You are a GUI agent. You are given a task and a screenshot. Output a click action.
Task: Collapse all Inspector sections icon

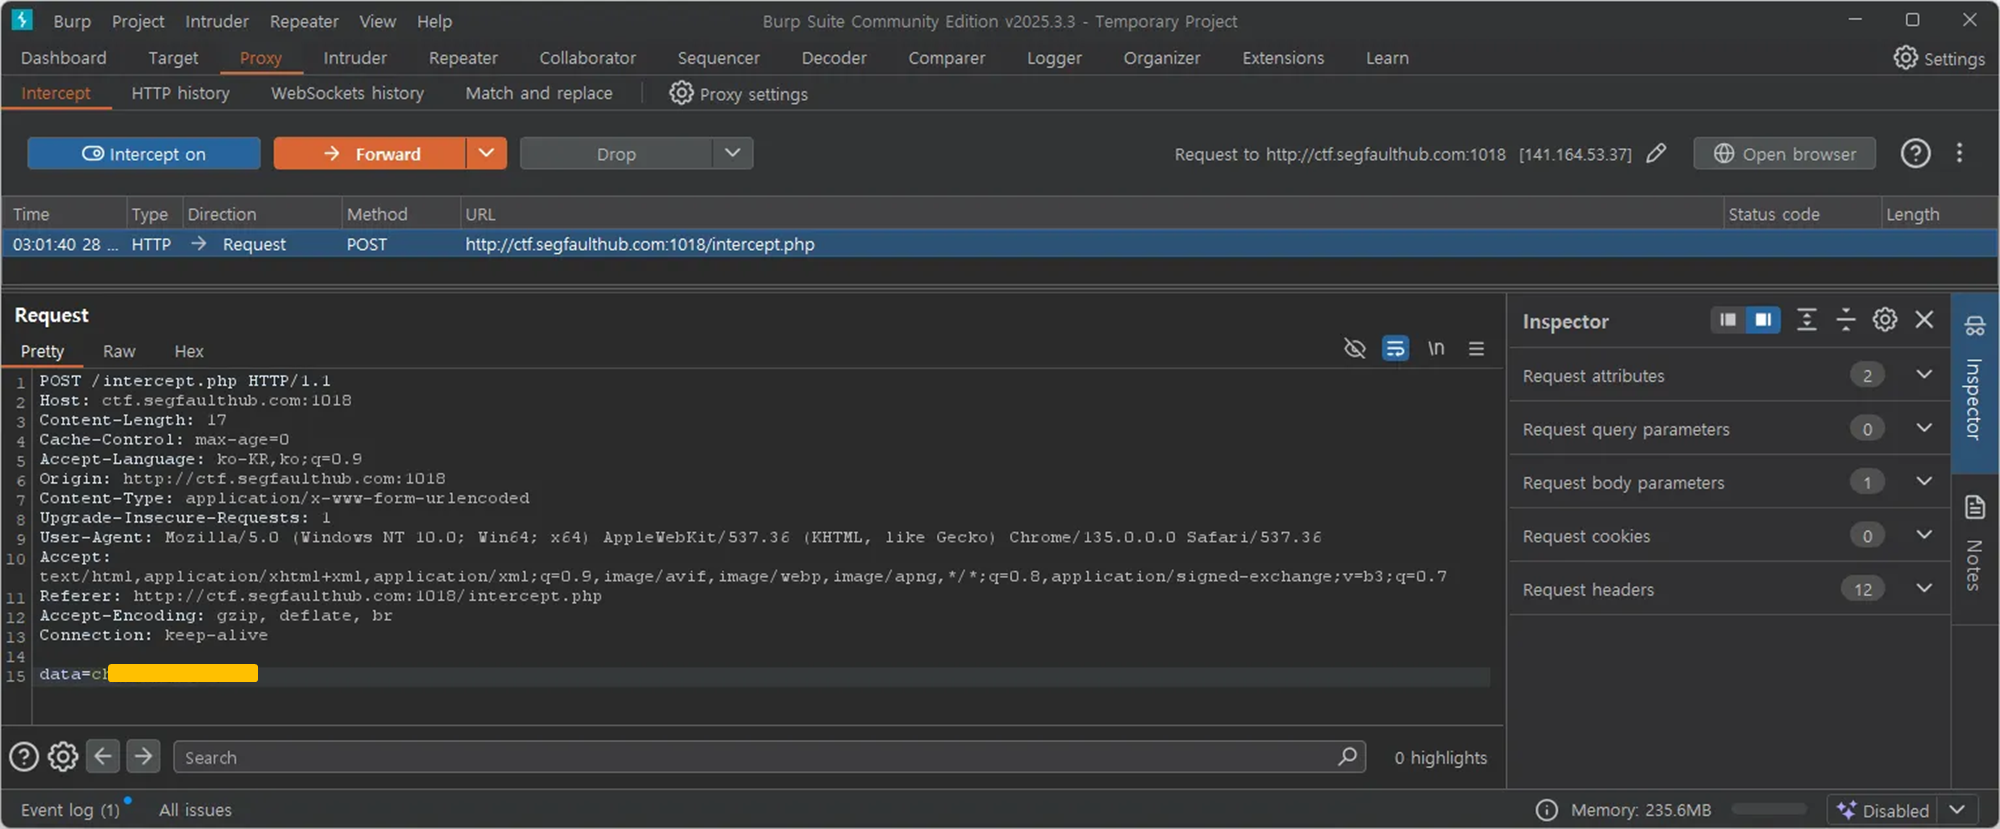(1846, 320)
